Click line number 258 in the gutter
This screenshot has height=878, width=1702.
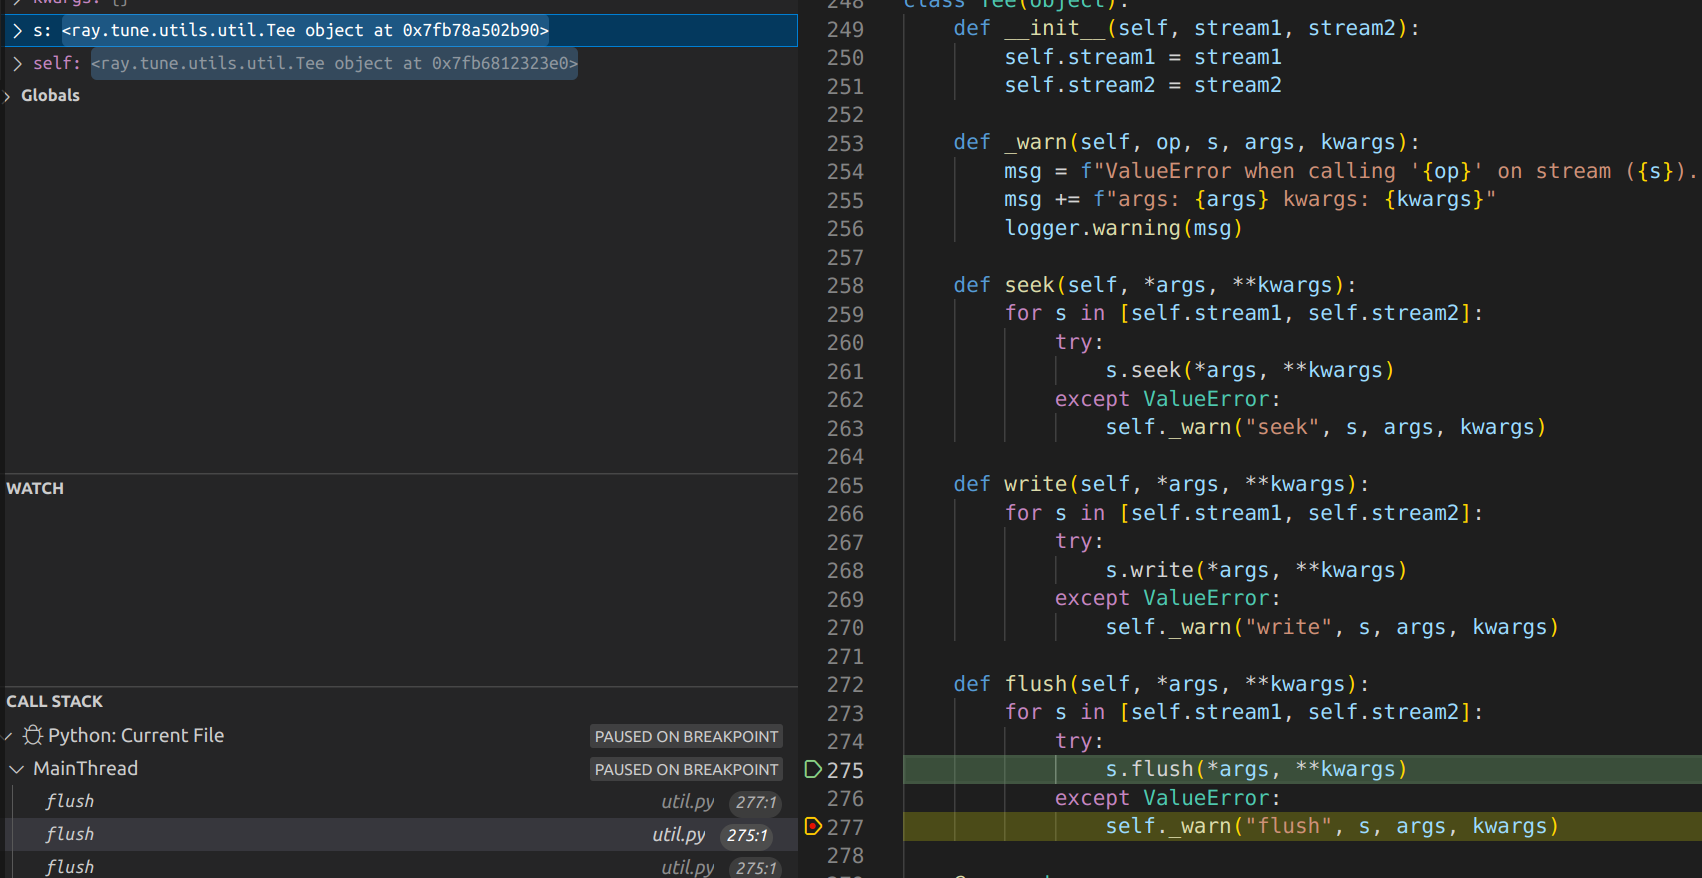[845, 286]
